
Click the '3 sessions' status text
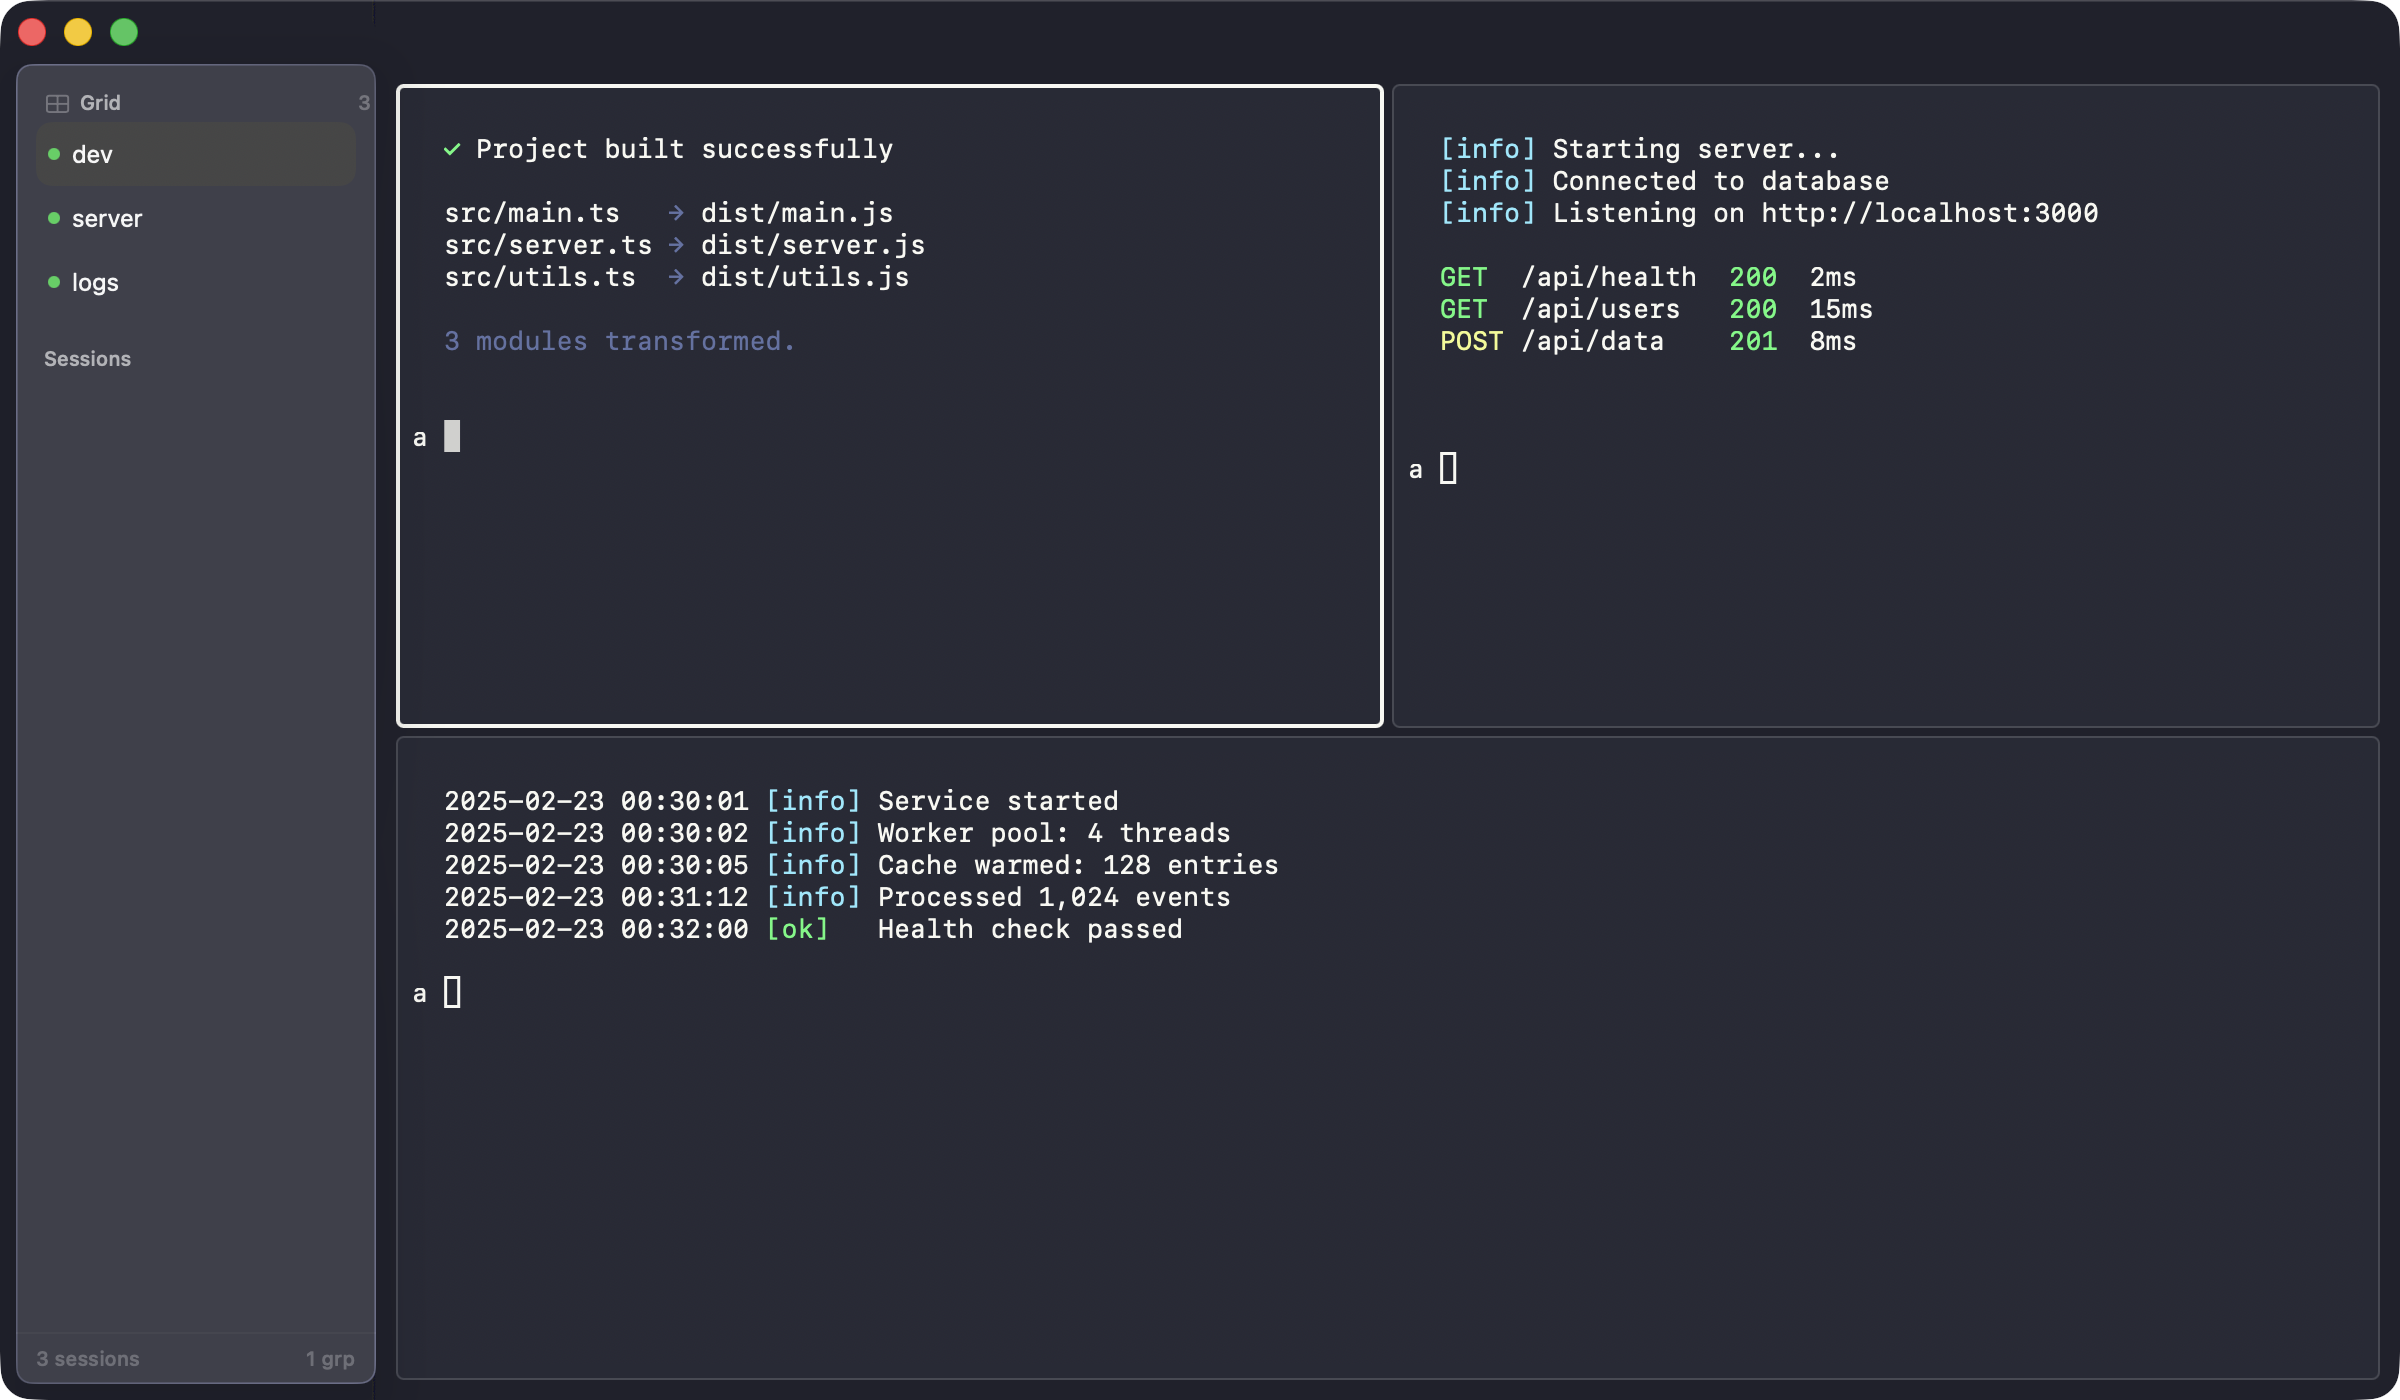[x=88, y=1359]
